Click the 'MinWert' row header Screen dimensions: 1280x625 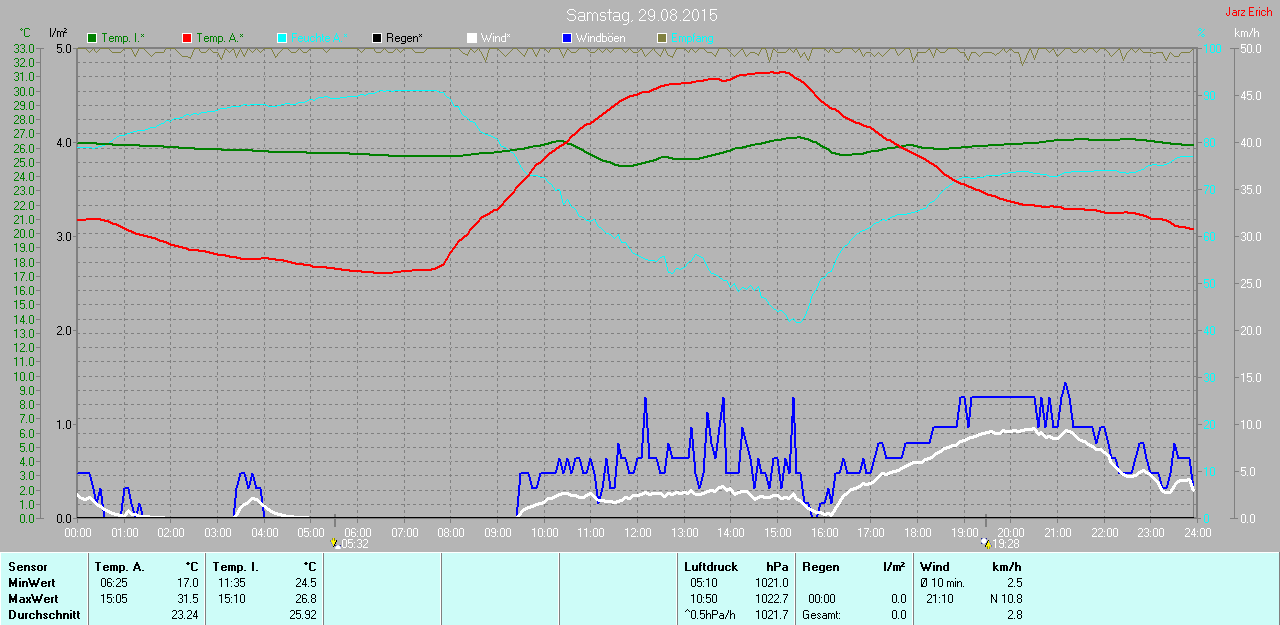tap(30, 583)
